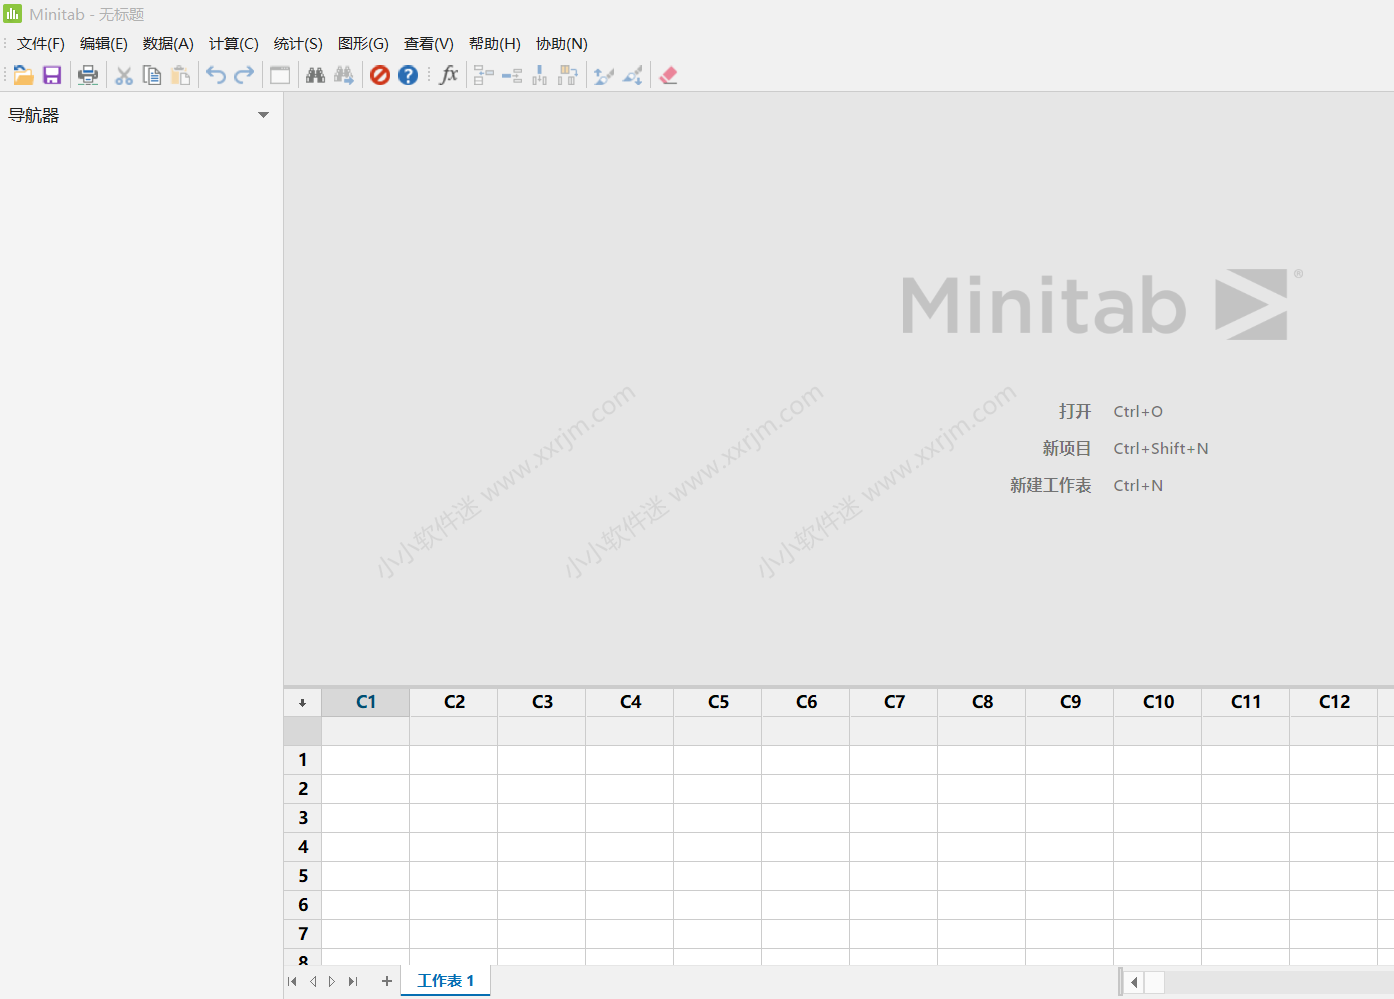
Task: Click the worksheet data direction arrow
Action: coord(303,702)
